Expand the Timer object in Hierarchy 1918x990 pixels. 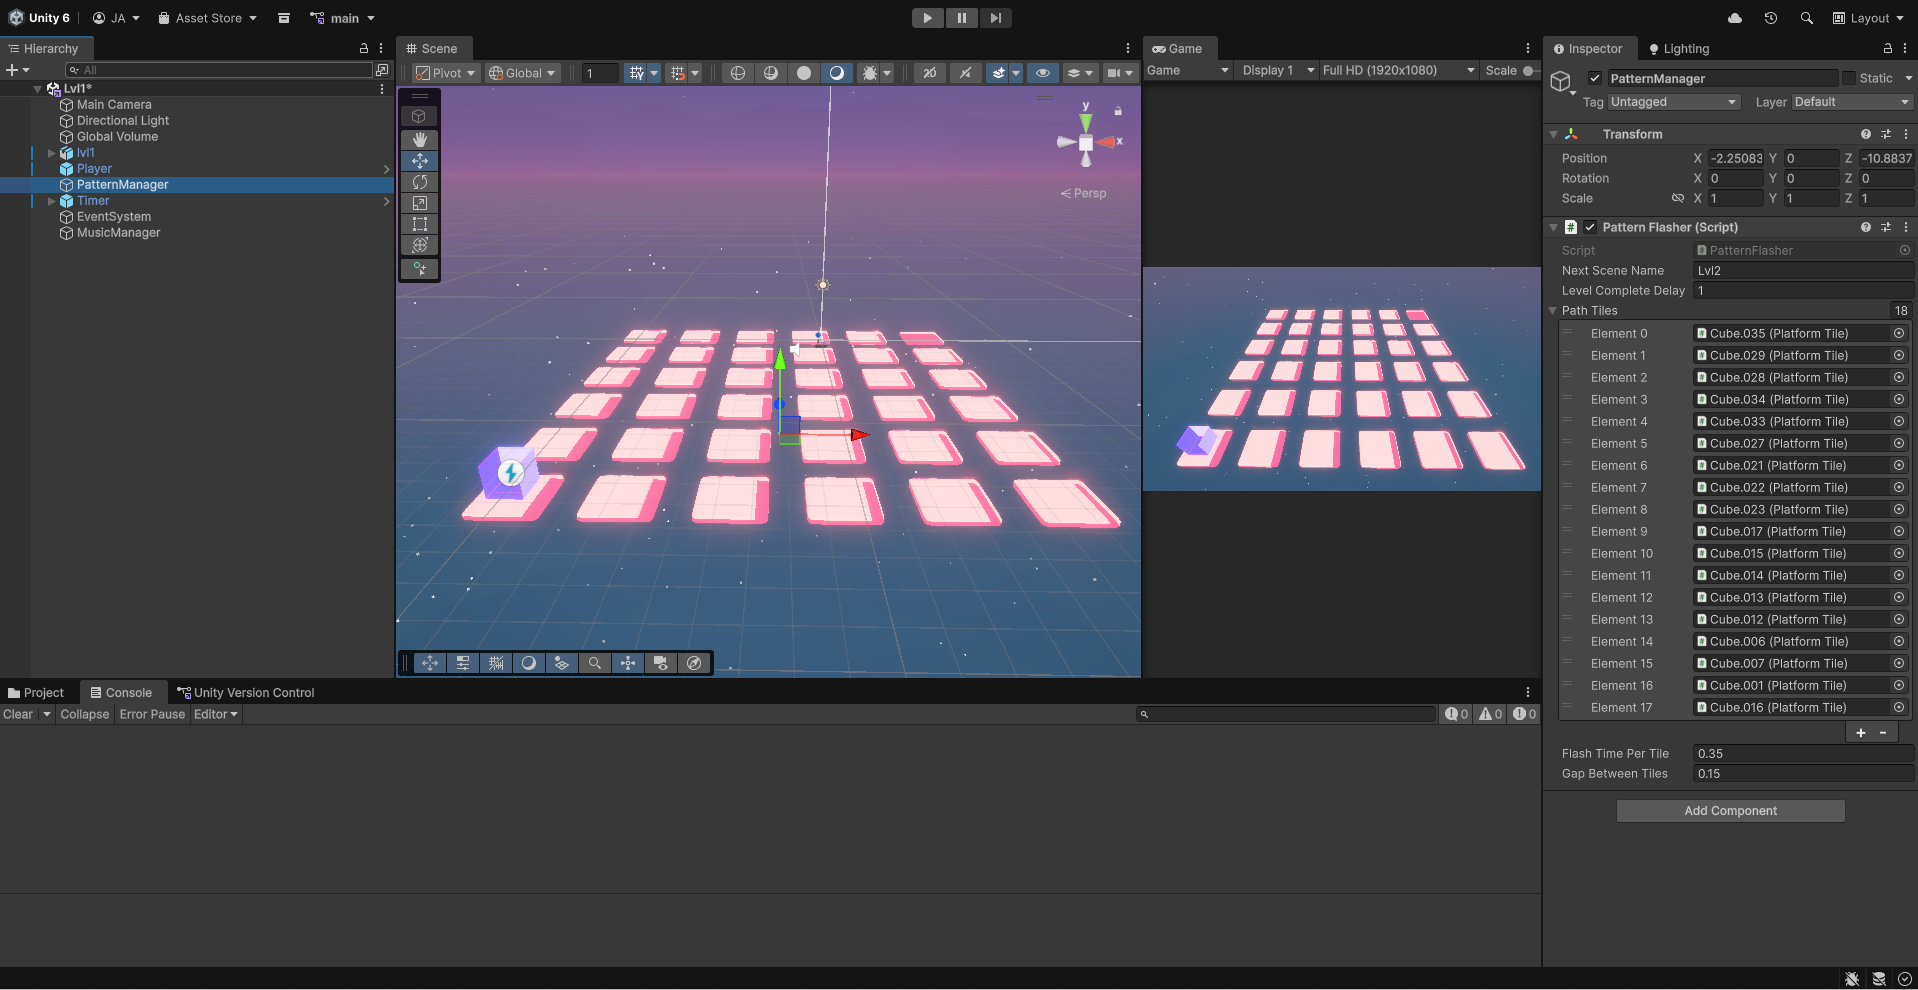click(52, 201)
